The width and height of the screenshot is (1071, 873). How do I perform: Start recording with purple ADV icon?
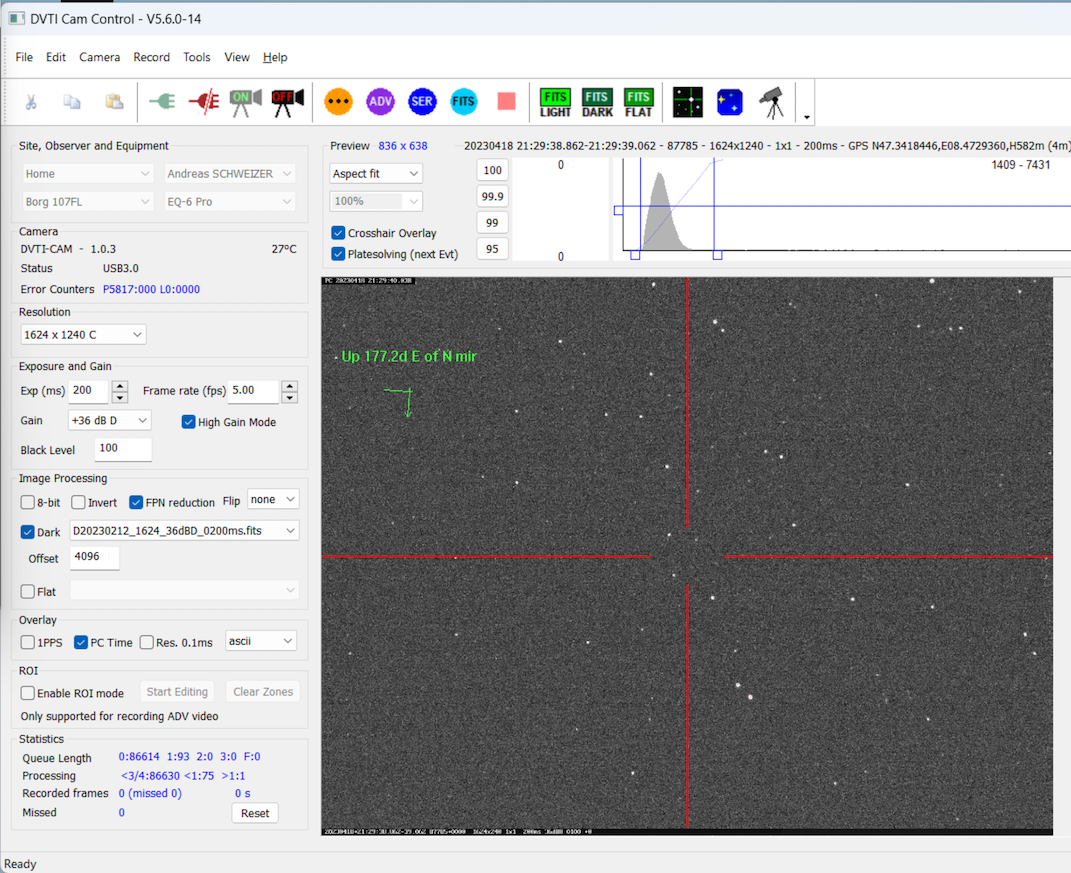[x=380, y=101]
